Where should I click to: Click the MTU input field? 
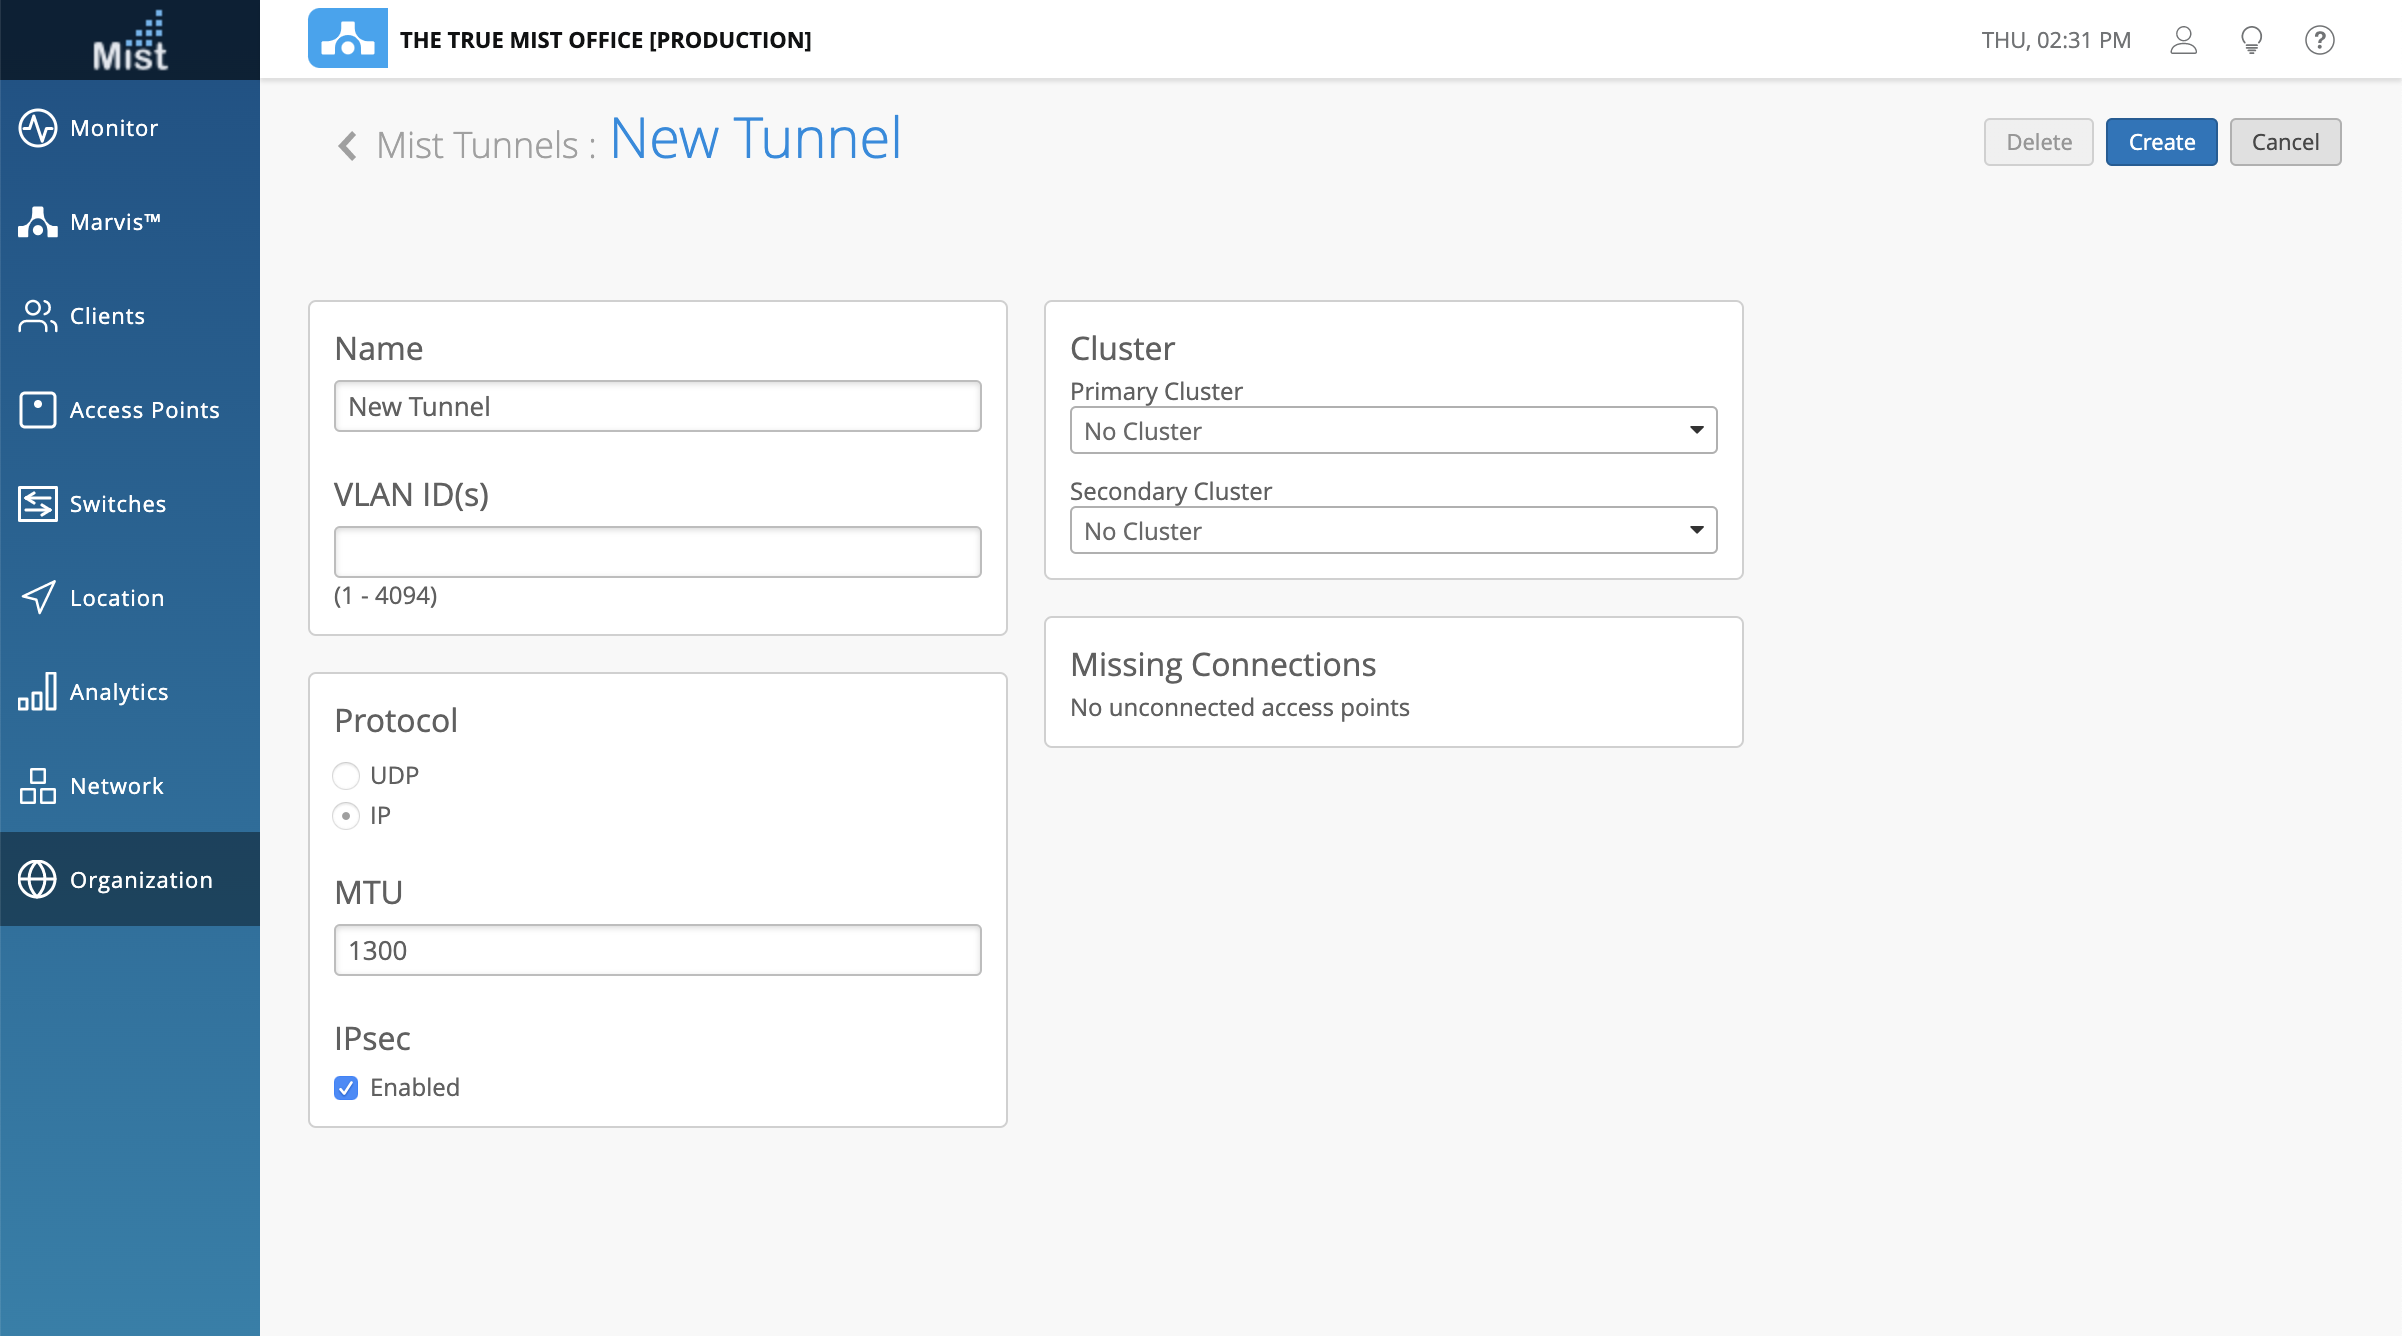pos(657,950)
